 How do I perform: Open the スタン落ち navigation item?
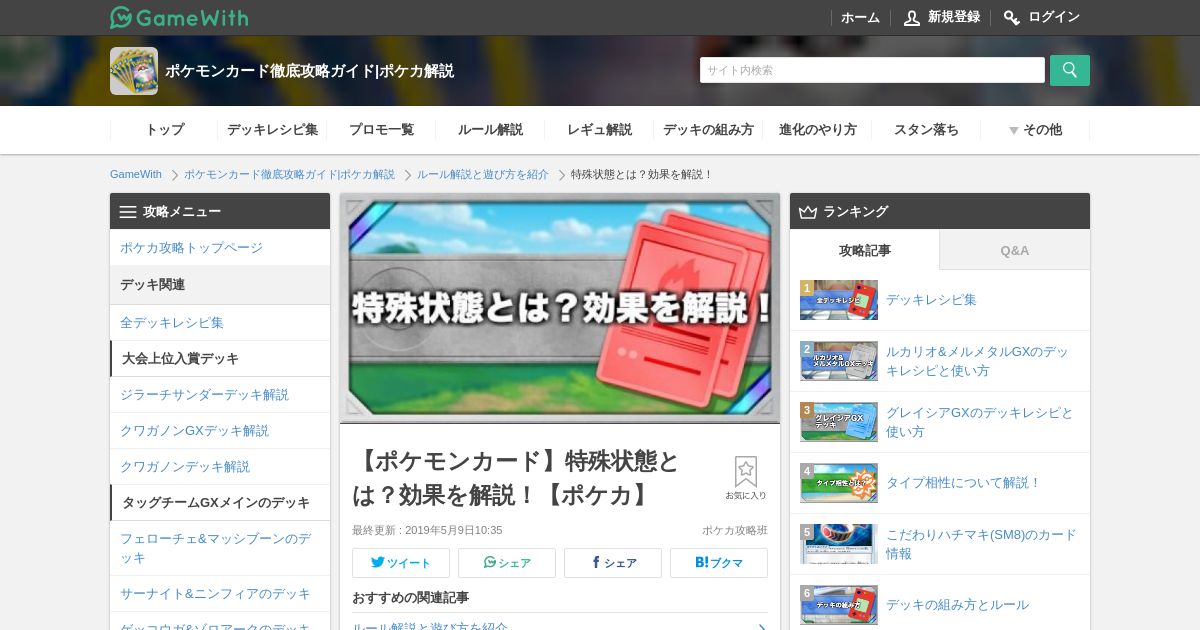pos(926,130)
